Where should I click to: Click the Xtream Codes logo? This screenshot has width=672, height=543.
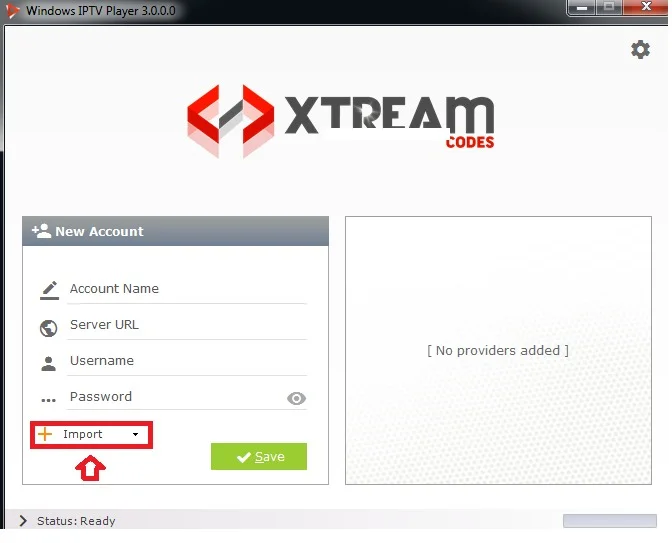click(x=341, y=121)
